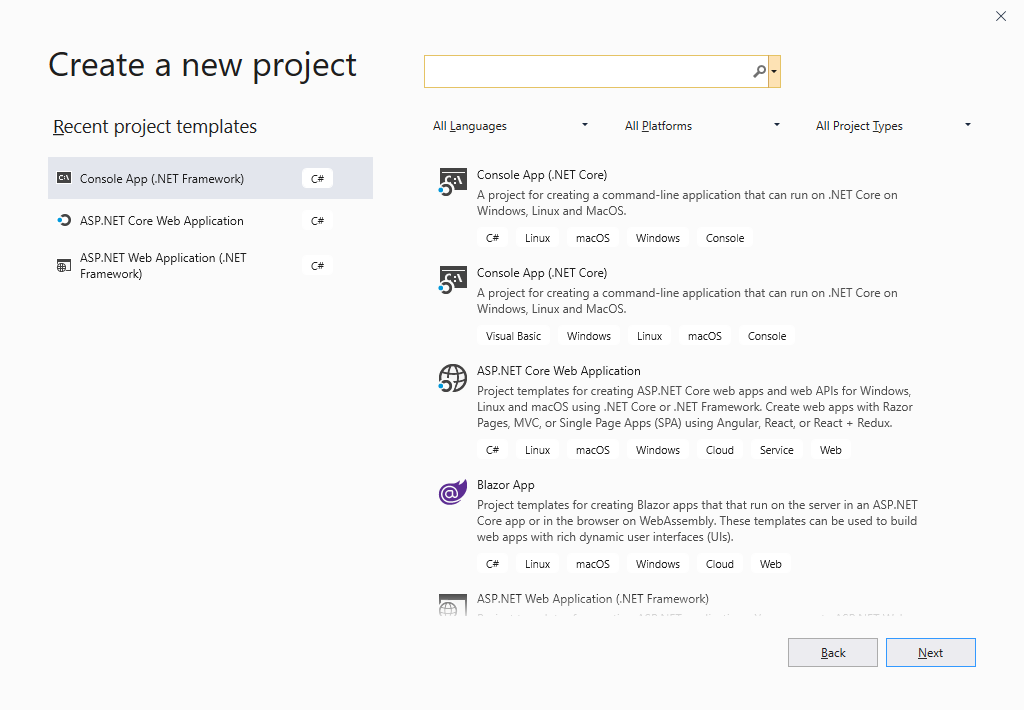
Task: Click the Visual Basic tag
Action: 513,336
